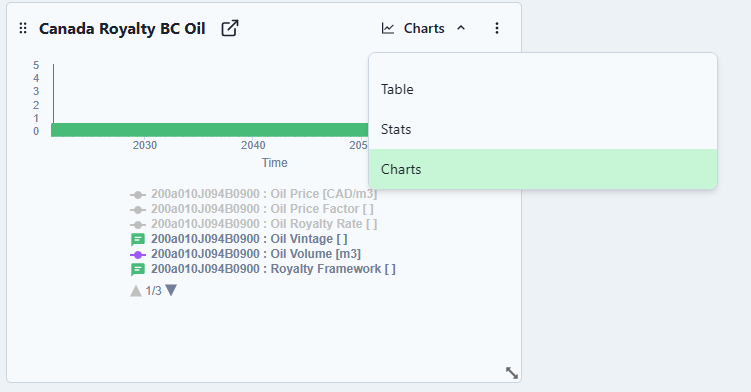Click the chevron arrow next to Charts
The height and width of the screenshot is (392, 751).
point(461,28)
